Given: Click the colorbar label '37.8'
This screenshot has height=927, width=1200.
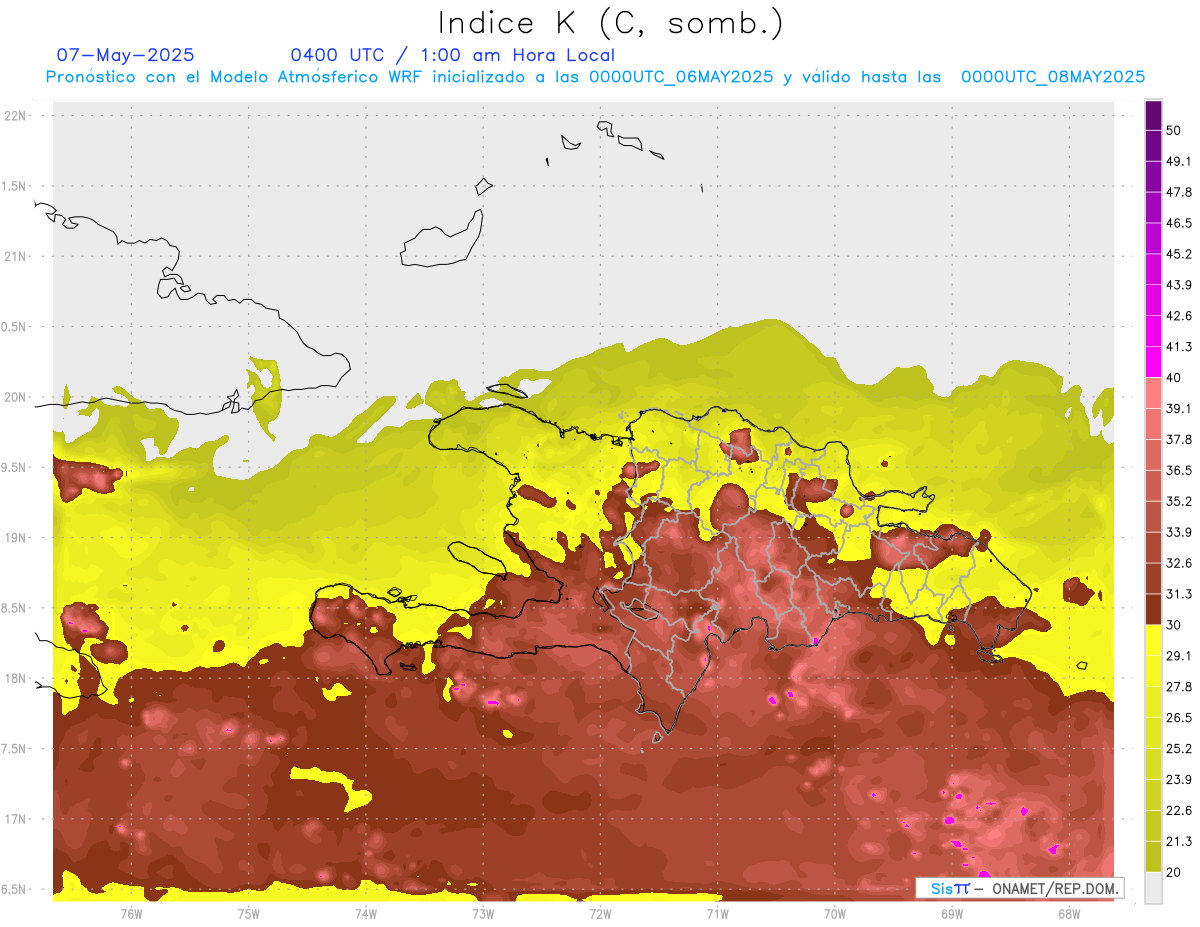Looking at the screenshot, I should [1178, 440].
